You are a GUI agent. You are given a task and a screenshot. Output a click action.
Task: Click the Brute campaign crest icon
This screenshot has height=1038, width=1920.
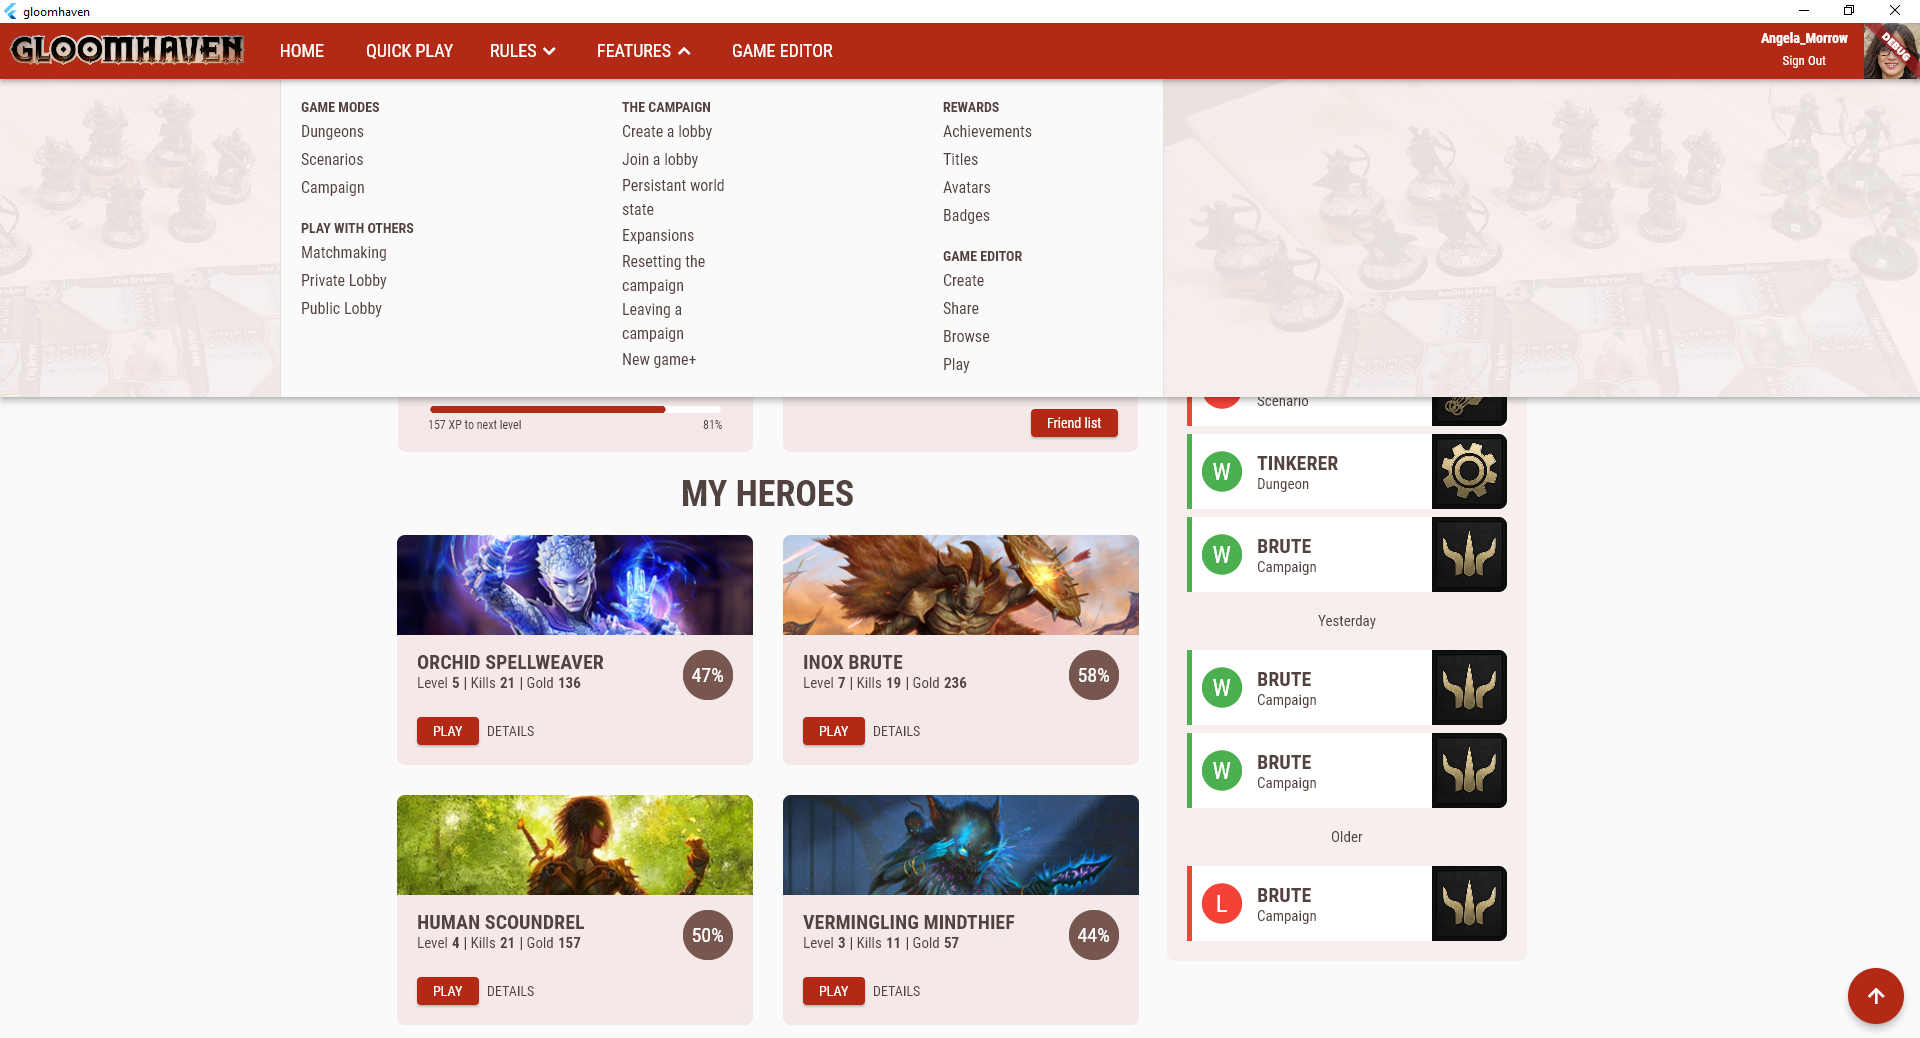point(1469,554)
